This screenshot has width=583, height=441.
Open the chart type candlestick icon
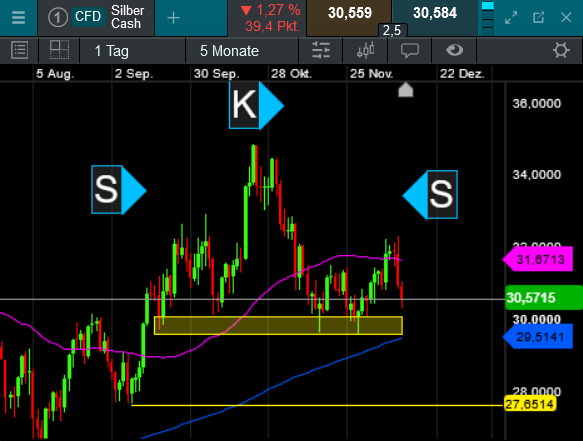pos(365,50)
